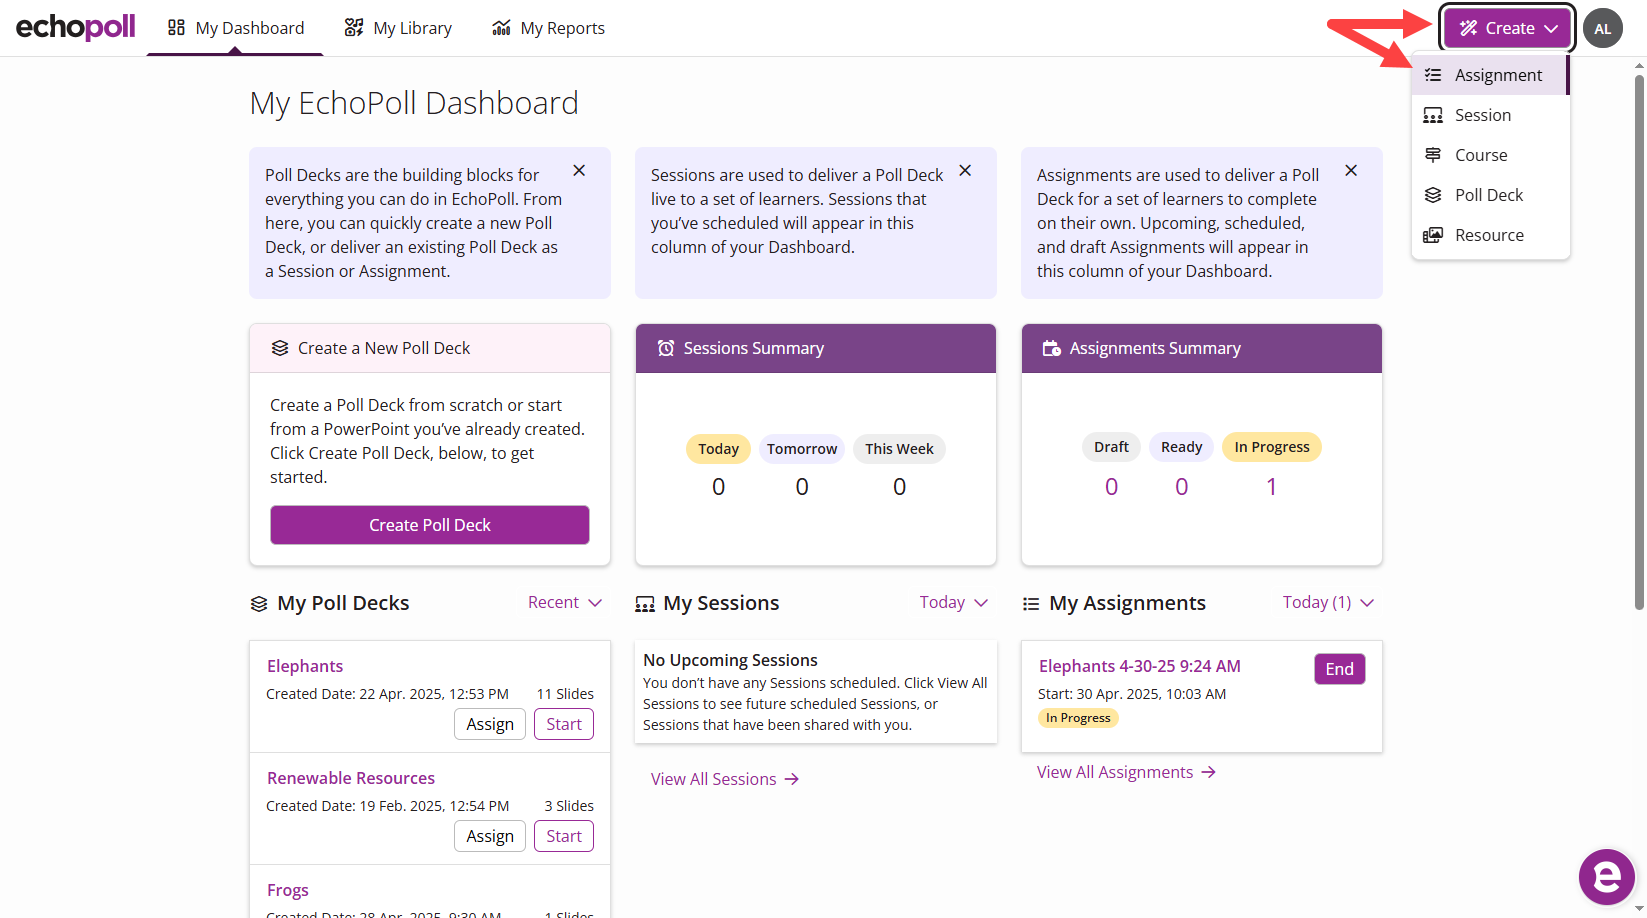Viewport: 1647px width, 918px height.
Task: Close the Sessions info card
Action: [x=965, y=171]
